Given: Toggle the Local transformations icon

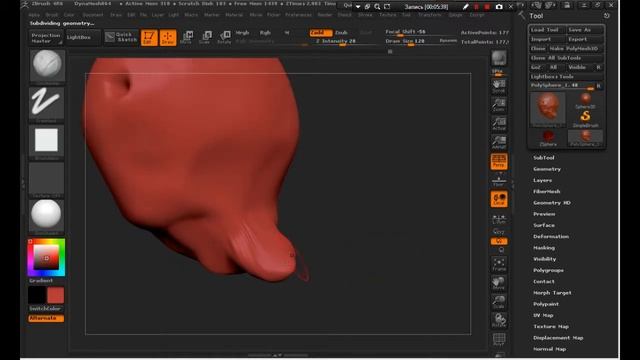Looking at the screenshot, I should pyautogui.click(x=499, y=199).
